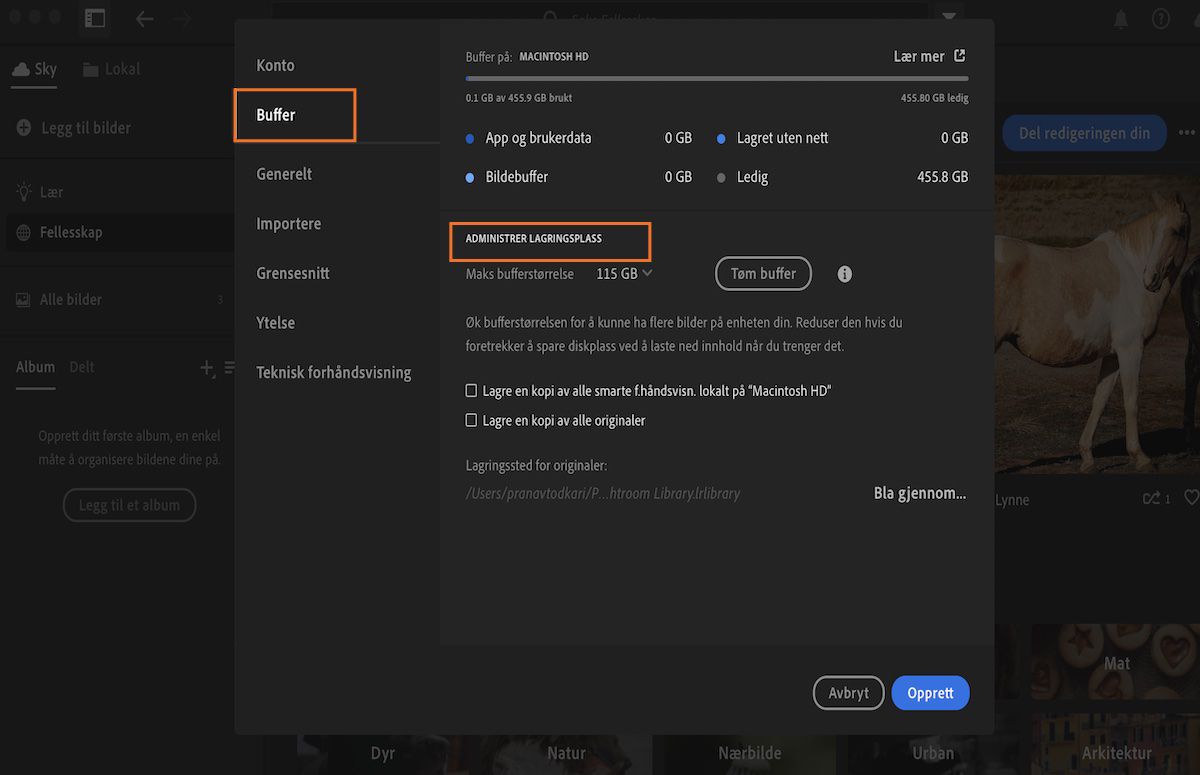Click the info icon beside Tøm buffer
Image resolution: width=1200 pixels, height=775 pixels.
tap(844, 273)
